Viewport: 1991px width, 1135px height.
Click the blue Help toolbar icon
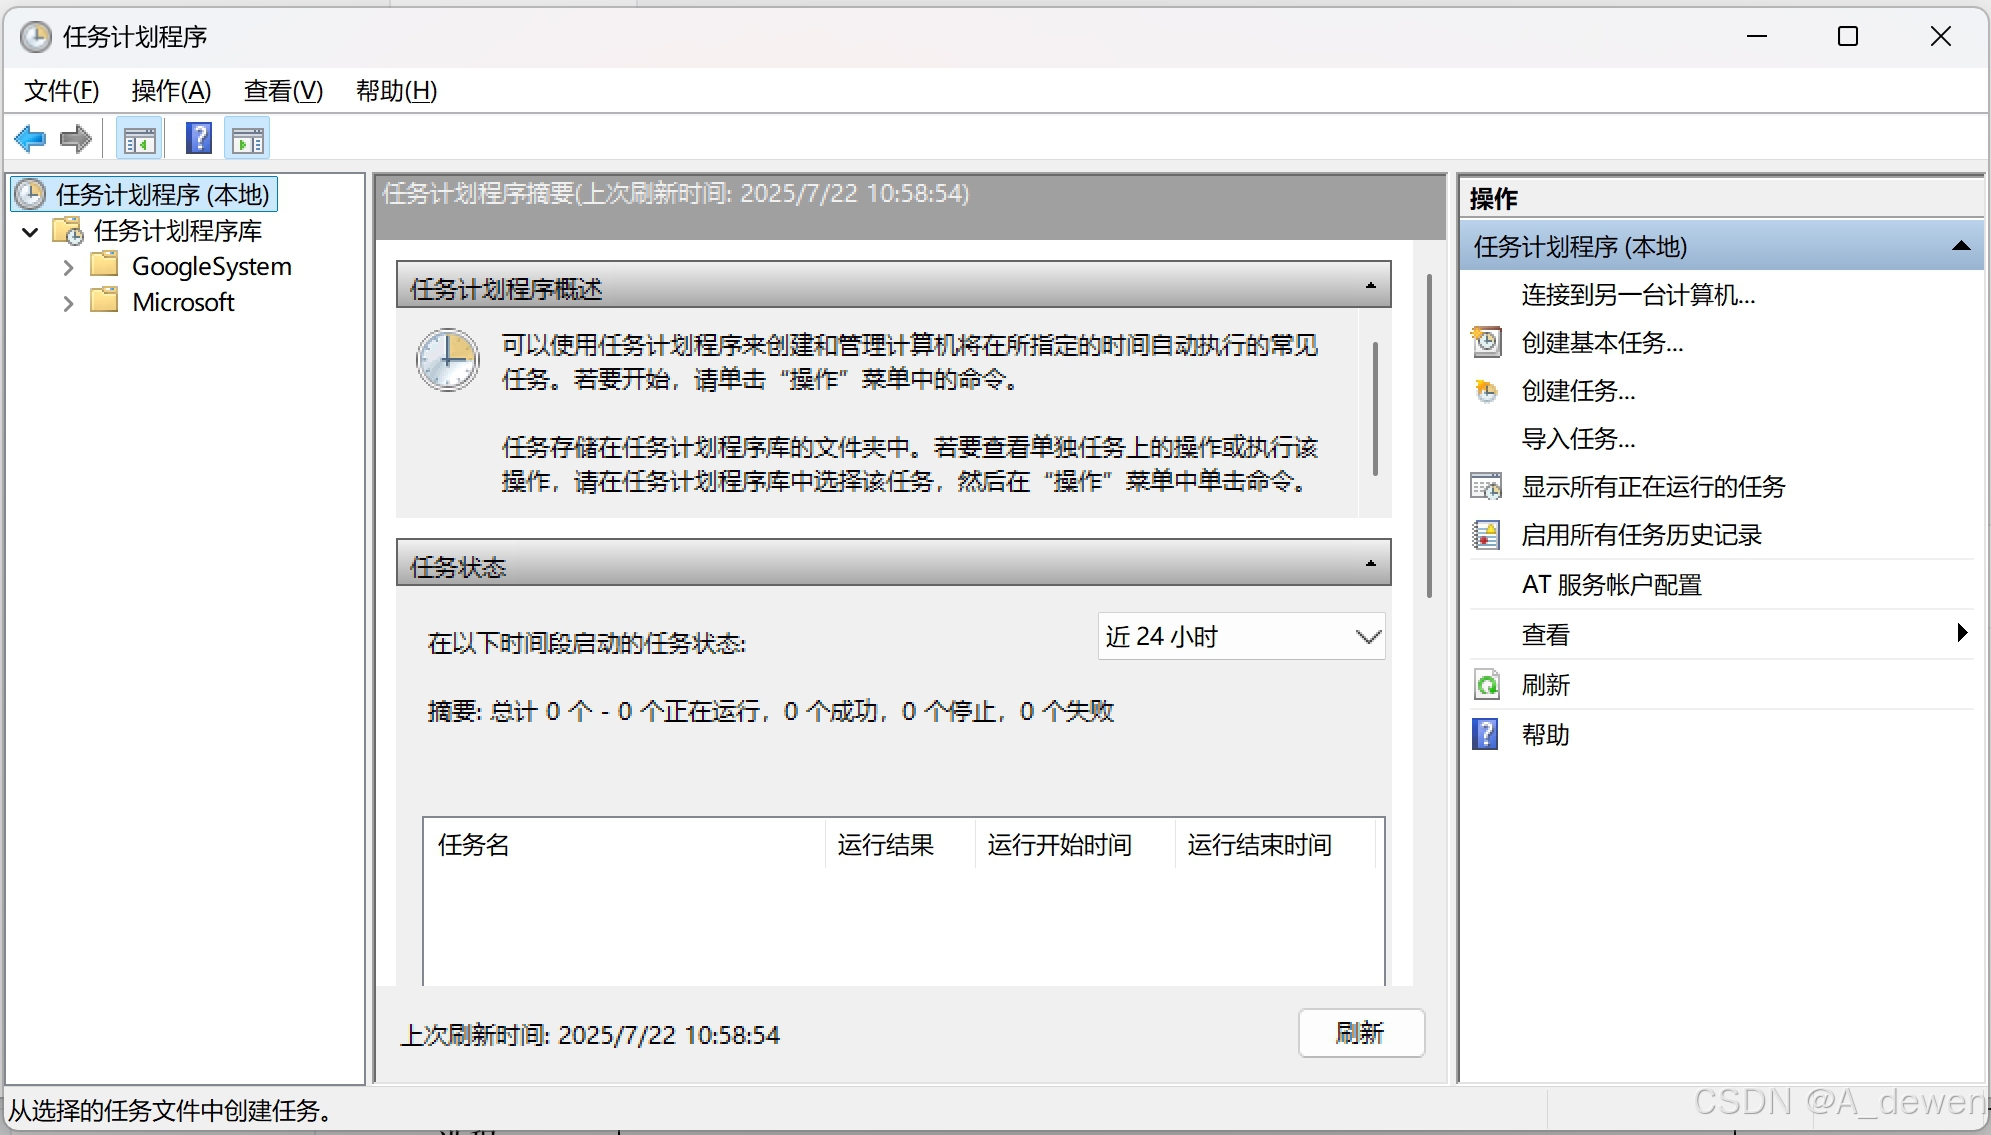199,139
